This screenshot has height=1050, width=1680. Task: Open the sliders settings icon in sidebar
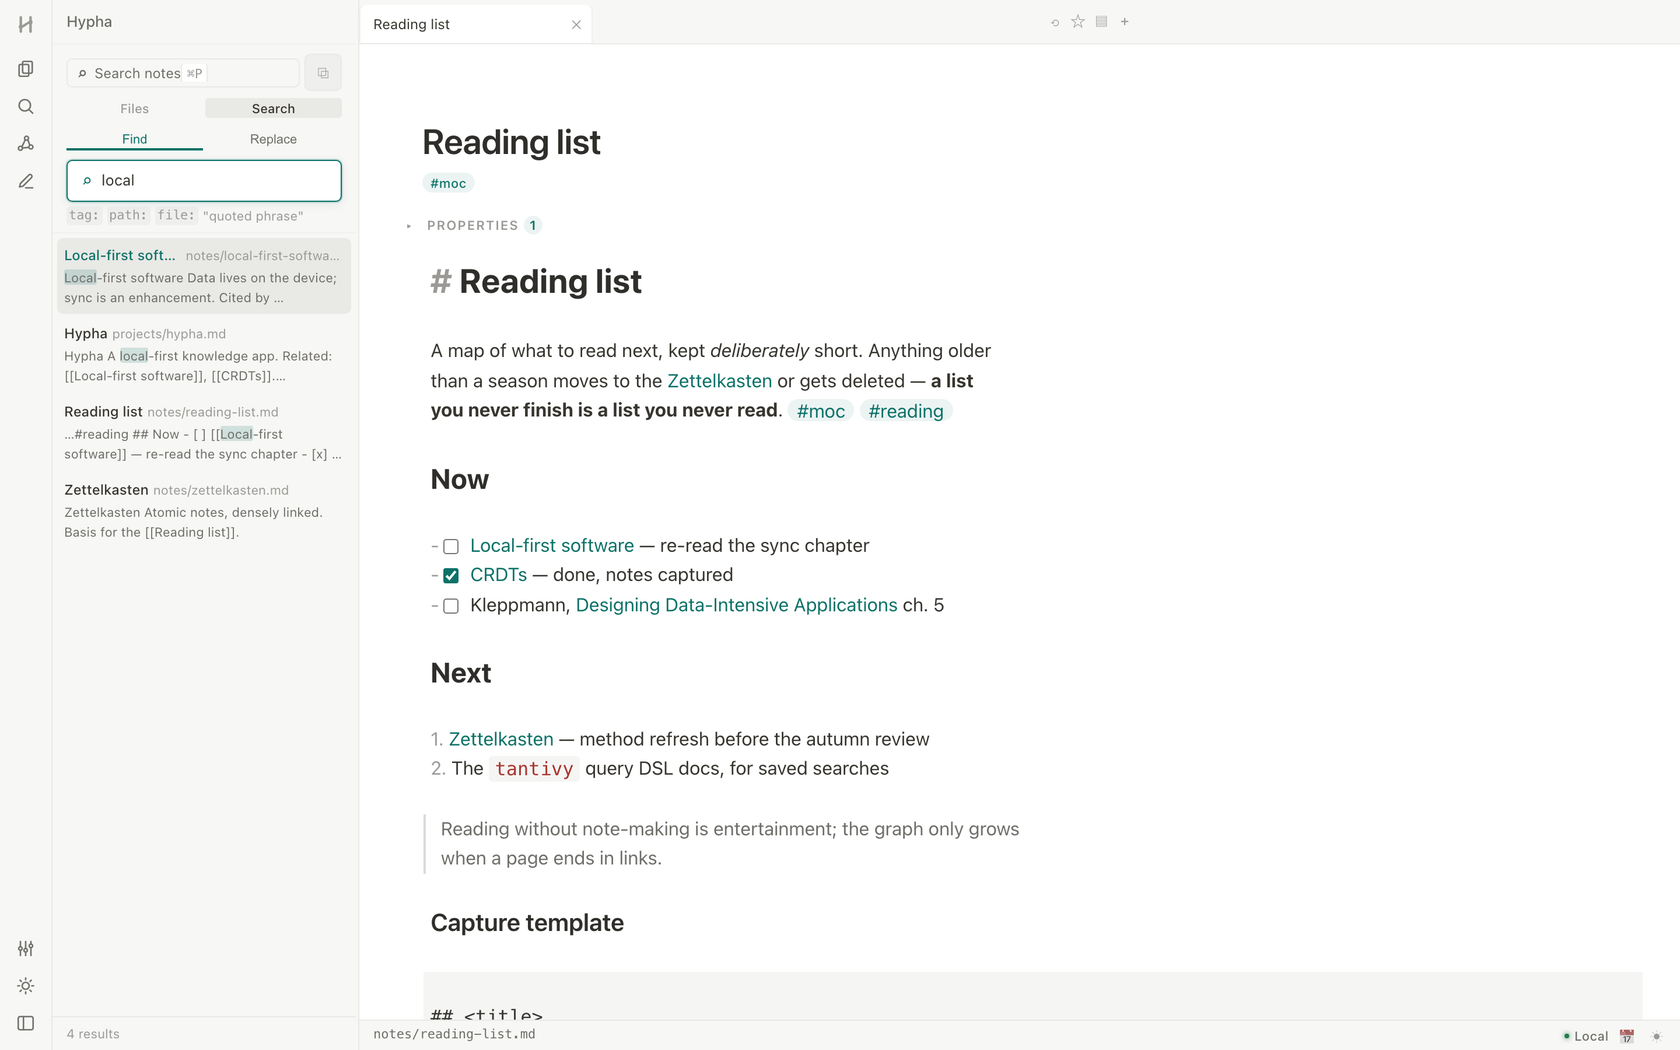(26, 948)
